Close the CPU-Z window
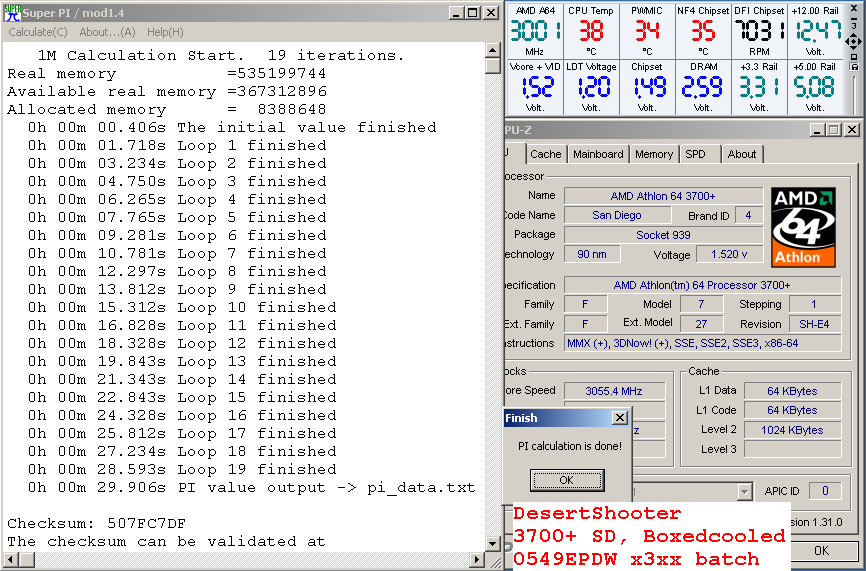The height and width of the screenshot is (571, 866). click(x=852, y=130)
